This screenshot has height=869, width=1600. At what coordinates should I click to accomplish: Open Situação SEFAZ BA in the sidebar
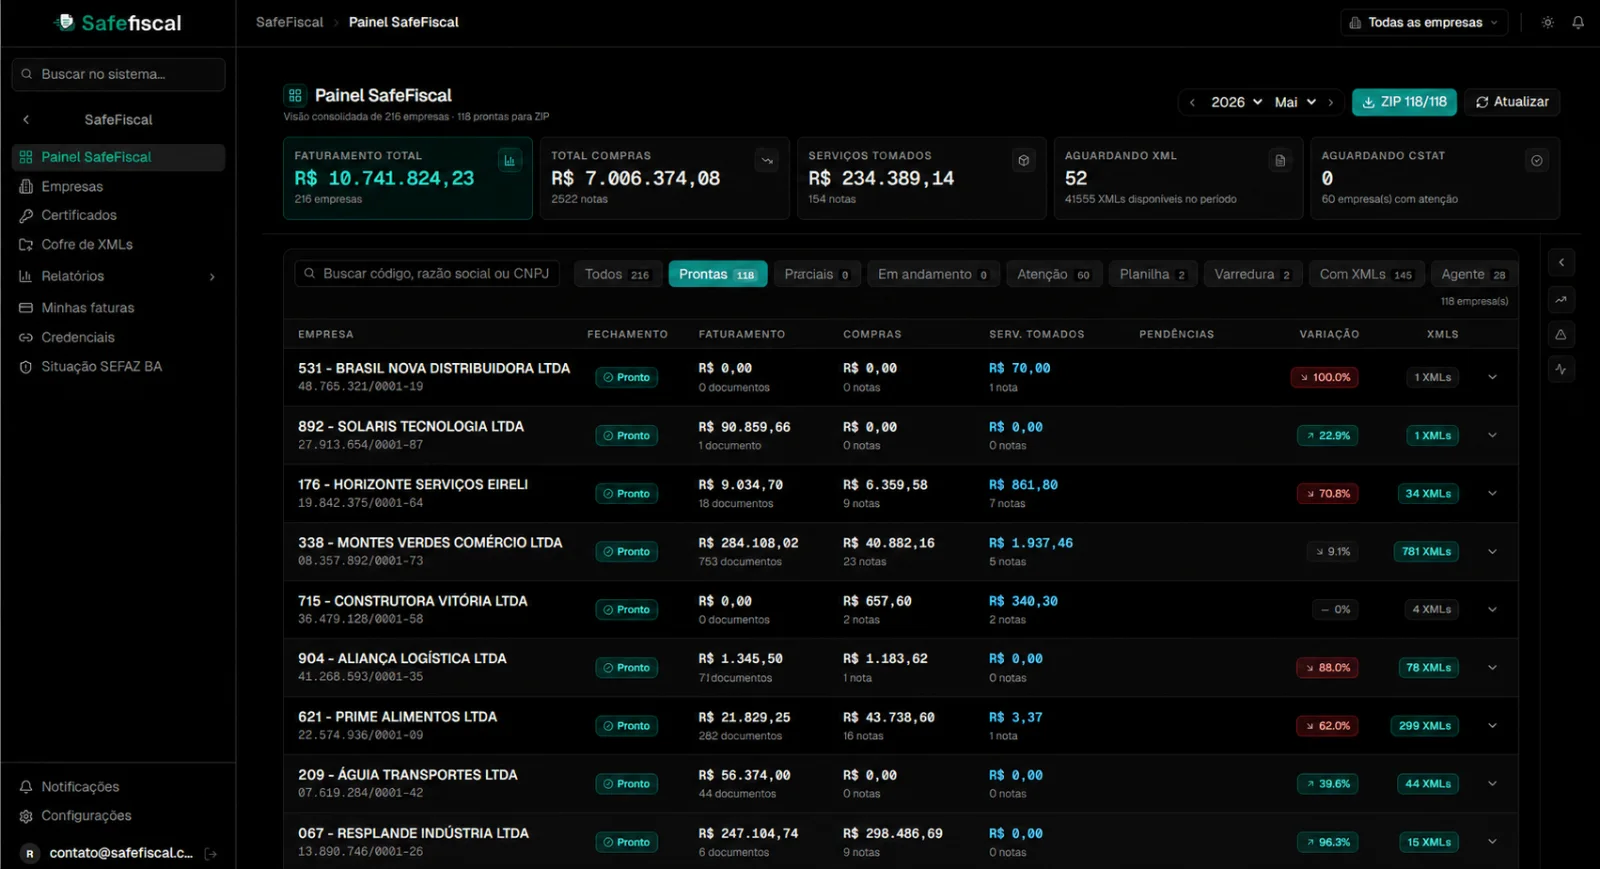click(118, 367)
